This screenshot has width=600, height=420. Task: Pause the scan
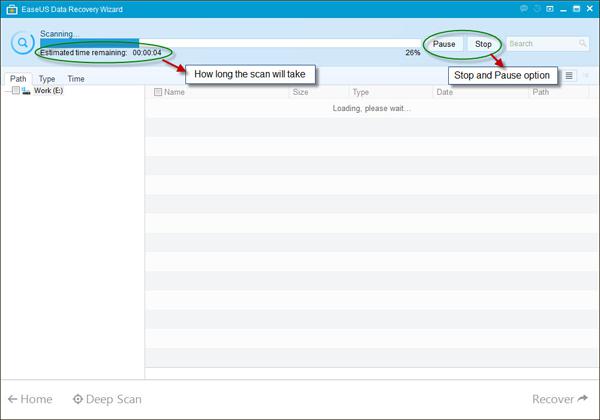point(444,44)
